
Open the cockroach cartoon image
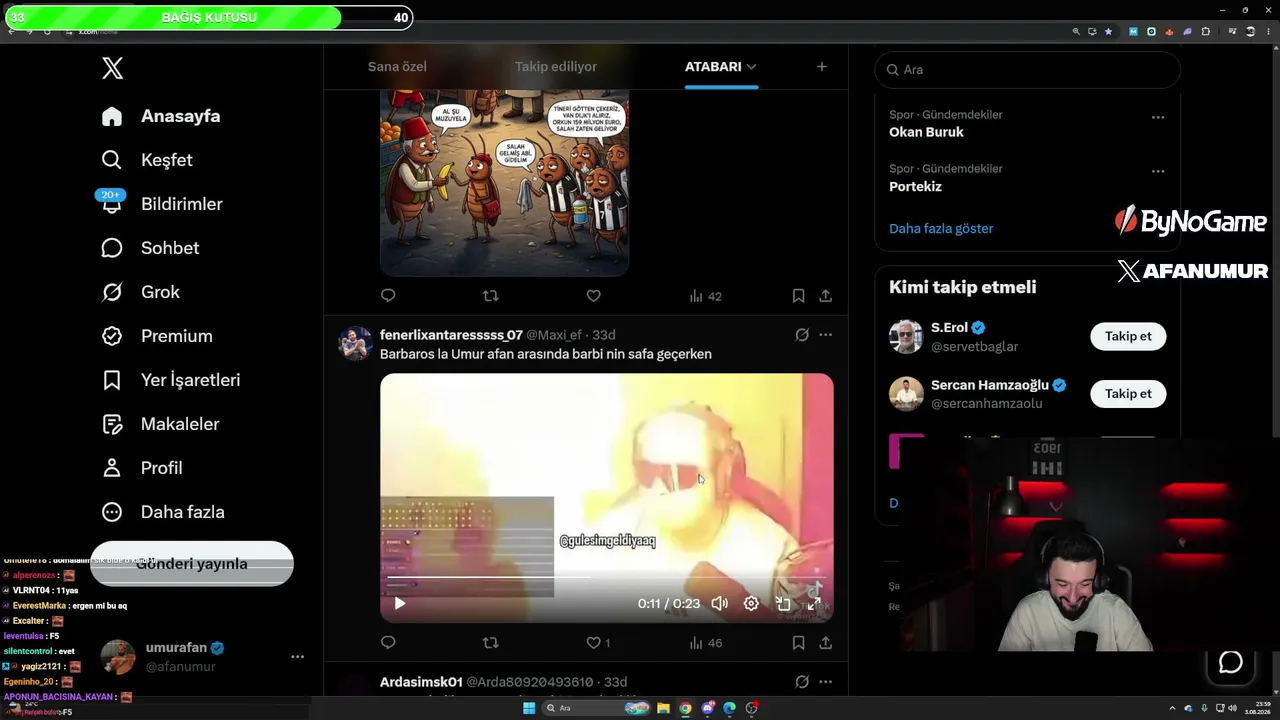click(x=504, y=183)
